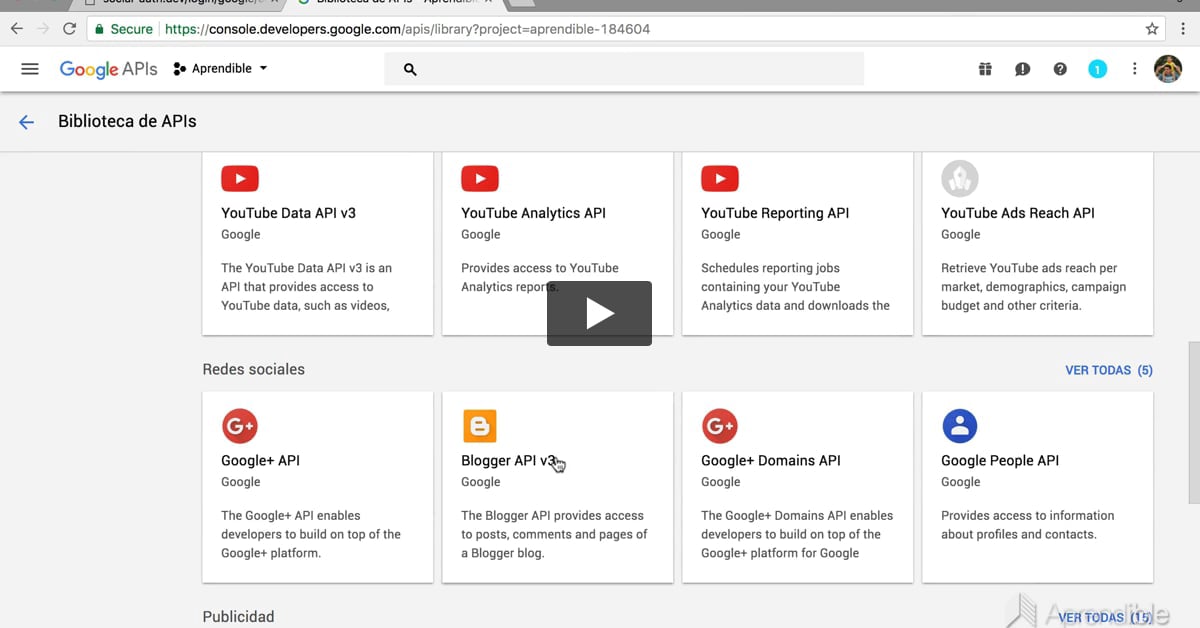Click the Blogger API orange icon
The height and width of the screenshot is (628, 1200).
[x=480, y=427]
